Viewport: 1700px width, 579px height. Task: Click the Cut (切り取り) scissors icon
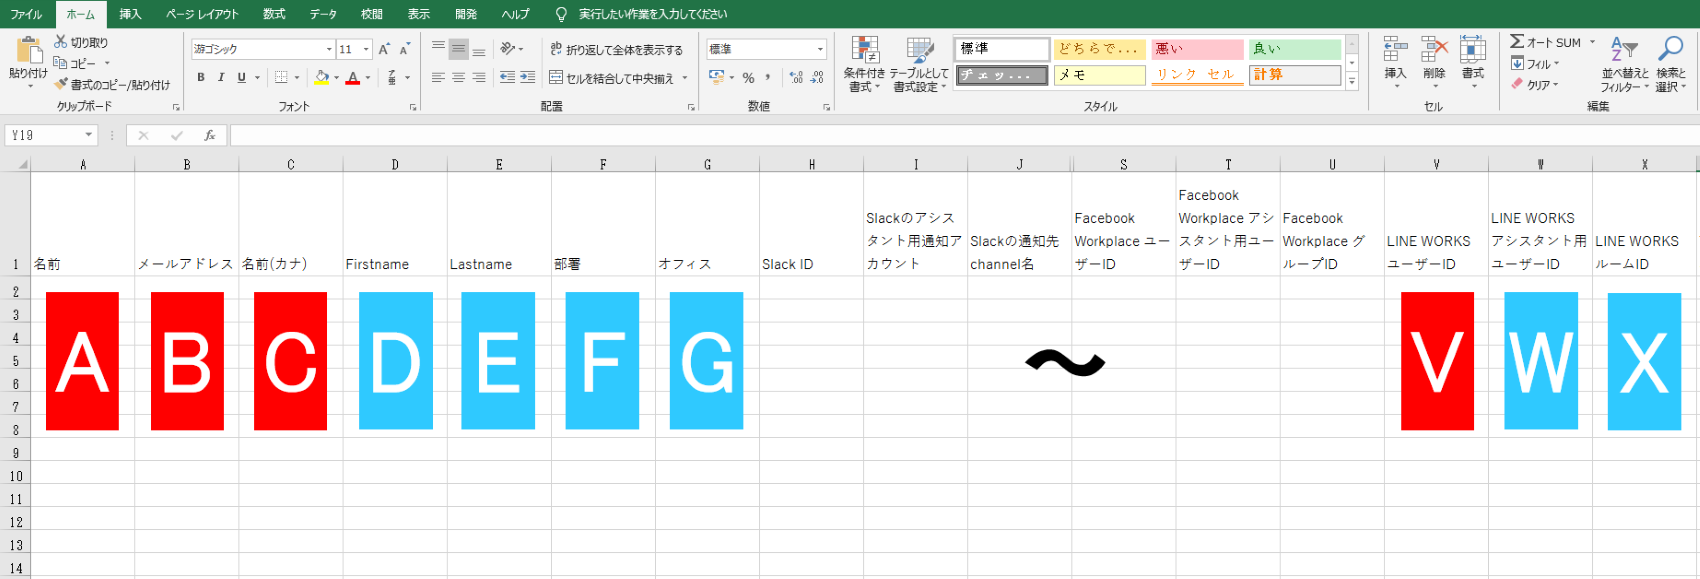(x=61, y=42)
